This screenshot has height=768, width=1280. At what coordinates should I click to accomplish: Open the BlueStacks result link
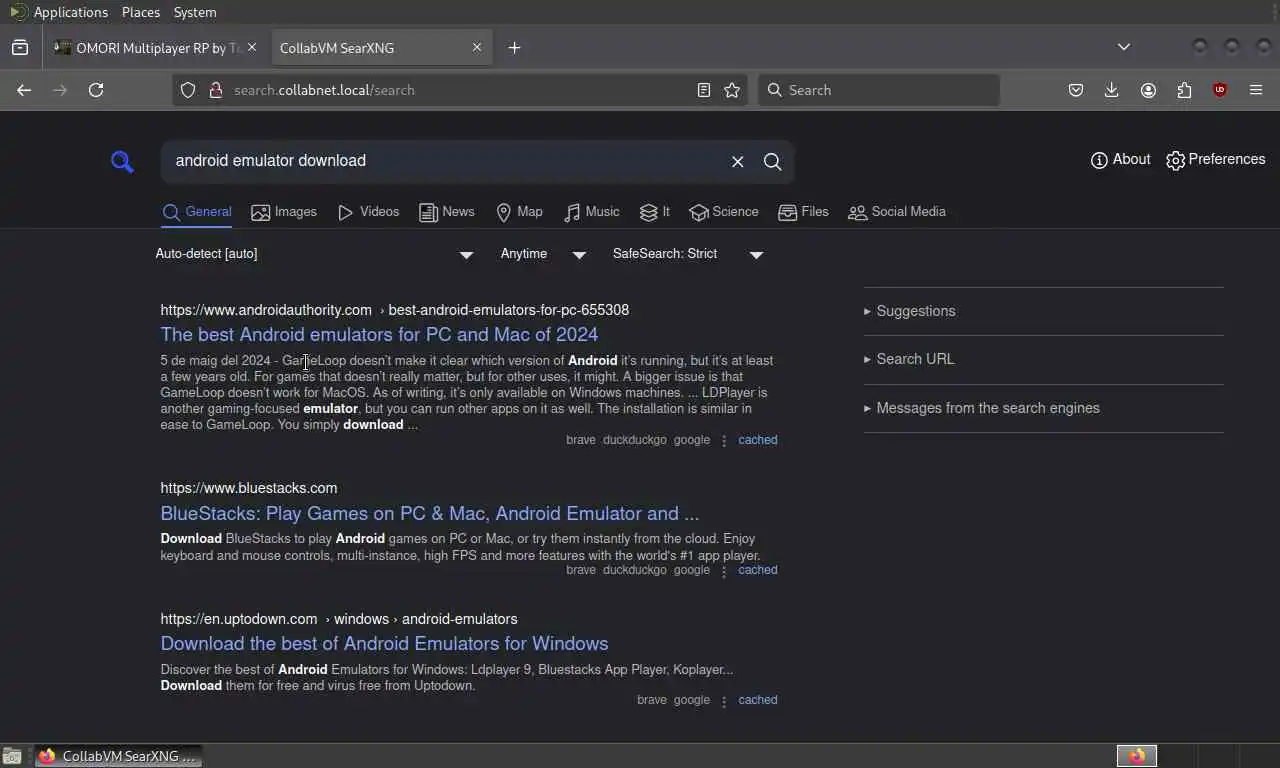[430, 514]
